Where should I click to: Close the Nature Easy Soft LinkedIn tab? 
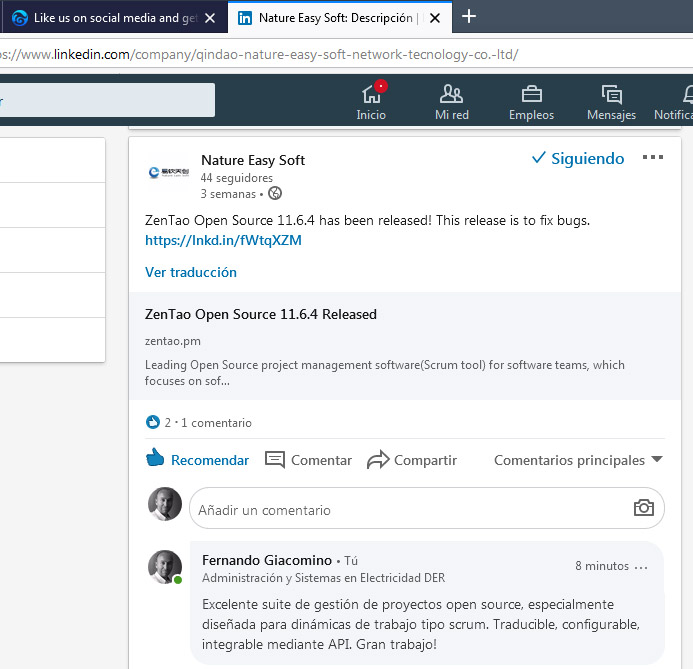434,17
